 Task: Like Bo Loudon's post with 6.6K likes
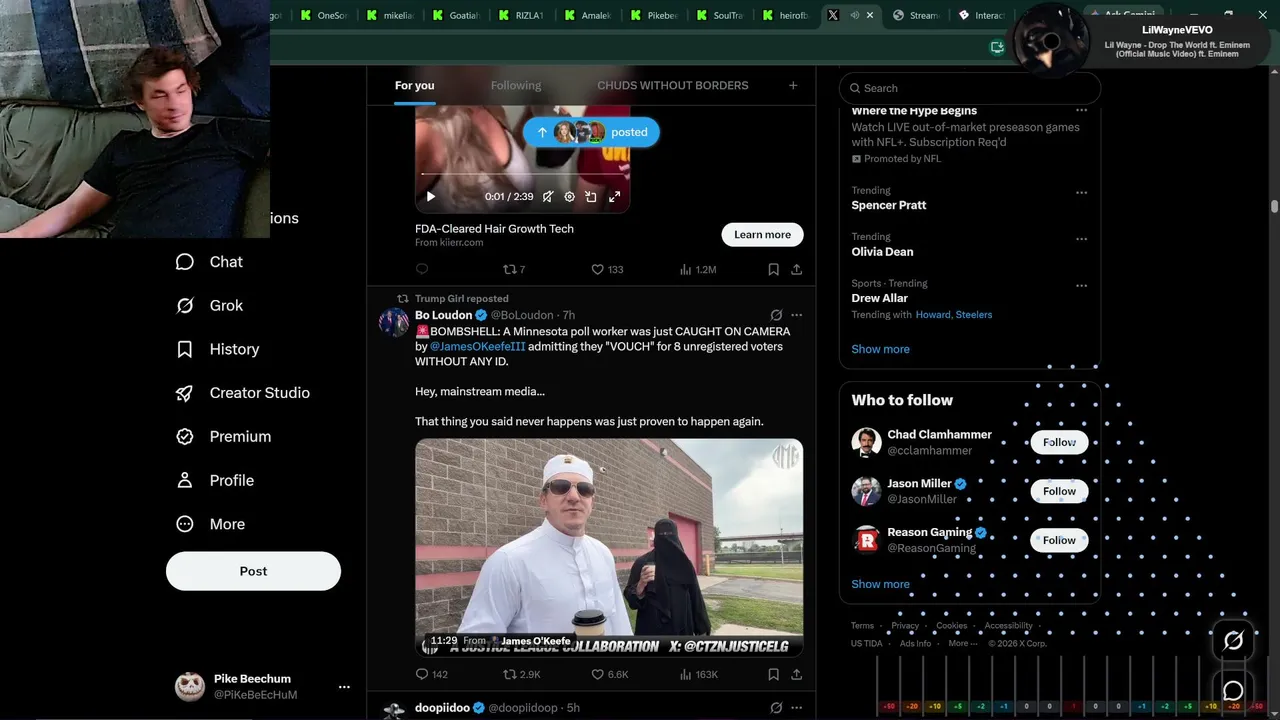(x=609, y=674)
